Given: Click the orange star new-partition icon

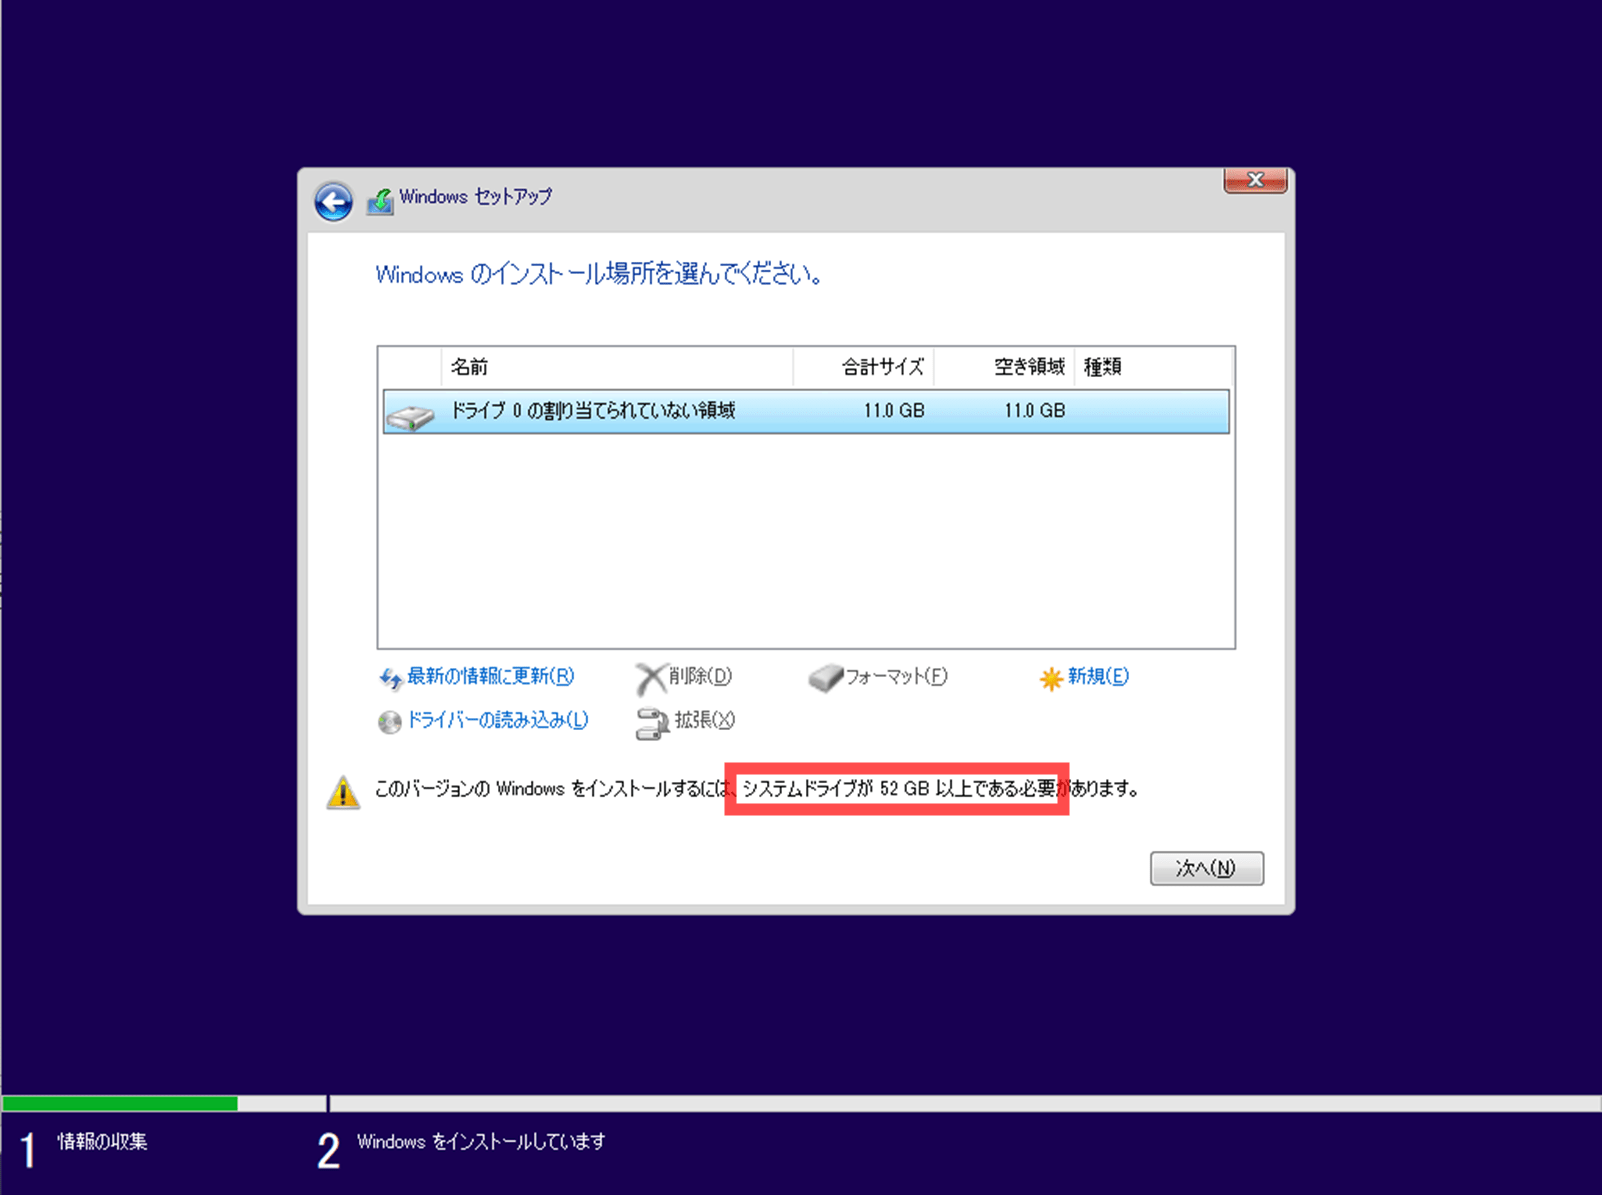Looking at the screenshot, I should click(1050, 679).
